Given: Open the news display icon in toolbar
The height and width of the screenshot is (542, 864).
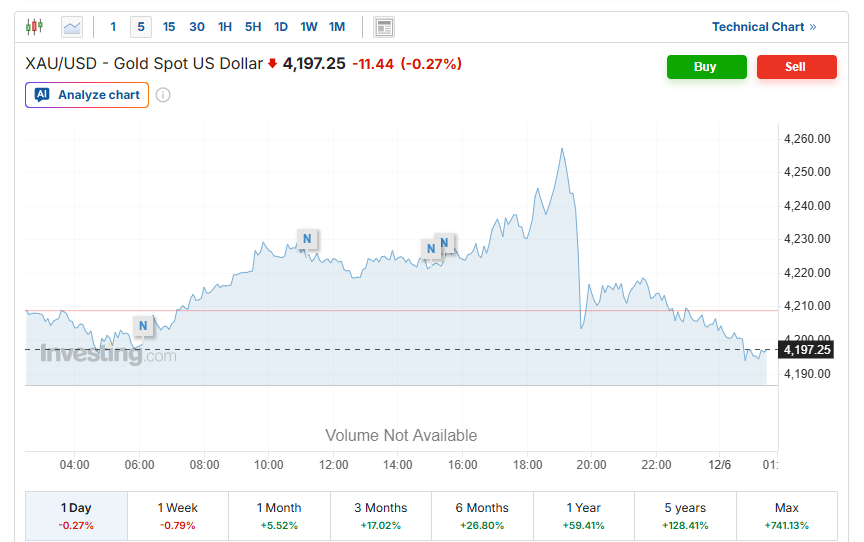Looking at the screenshot, I should pos(384,27).
